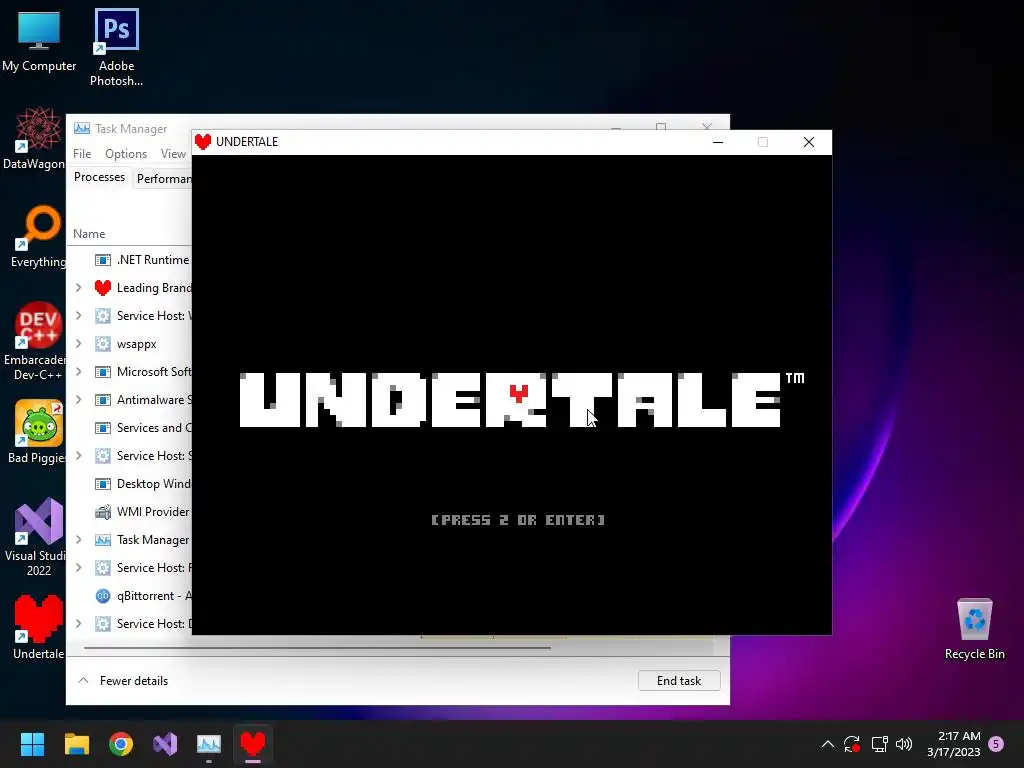This screenshot has height=768, width=1024.
Task: Open Google Chrome from the taskbar
Action: 121,744
